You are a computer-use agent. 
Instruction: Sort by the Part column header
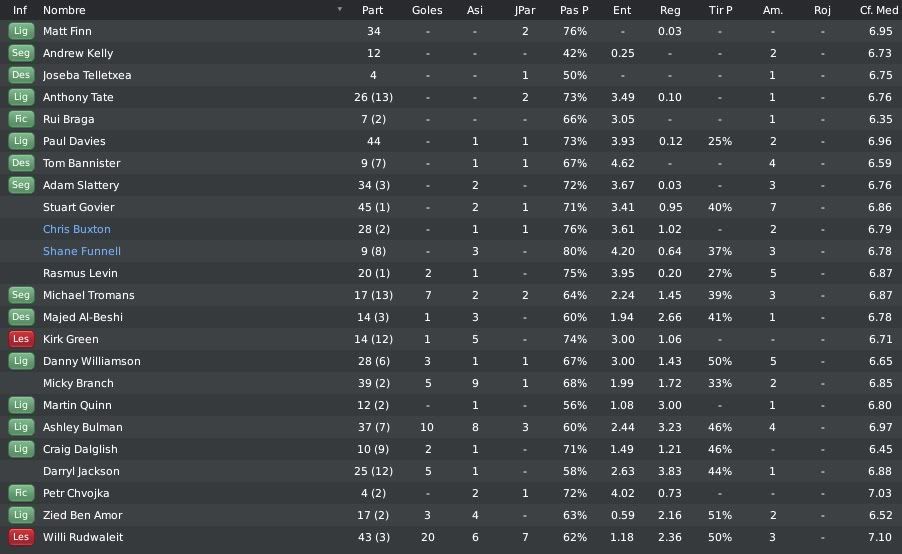coord(372,10)
